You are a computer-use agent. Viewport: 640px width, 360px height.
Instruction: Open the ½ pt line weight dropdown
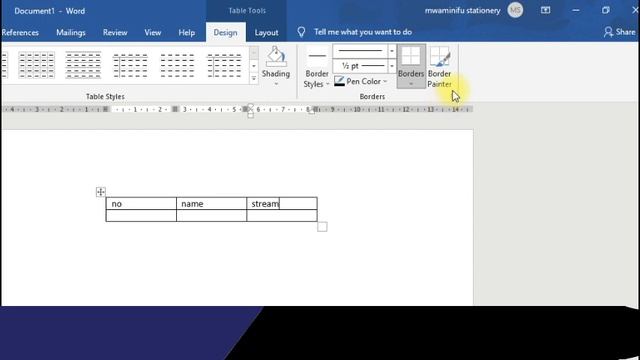[391, 66]
